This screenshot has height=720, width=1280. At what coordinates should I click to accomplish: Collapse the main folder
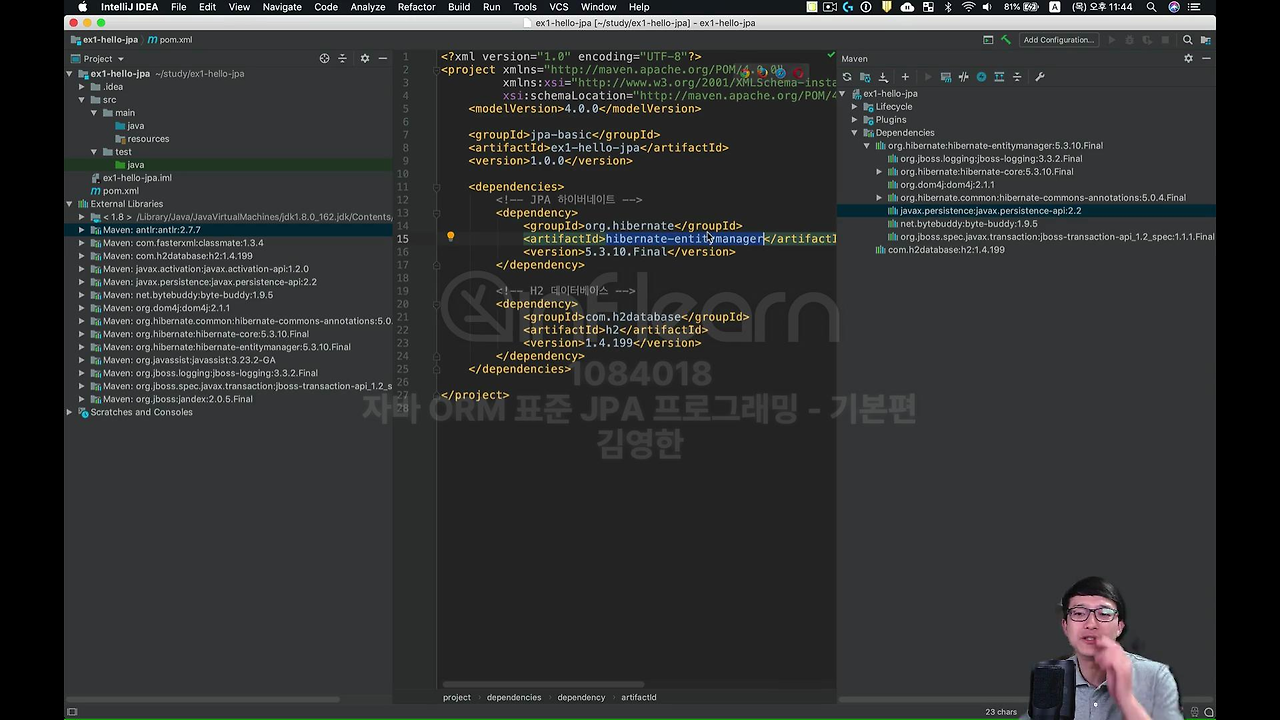[x=94, y=113]
